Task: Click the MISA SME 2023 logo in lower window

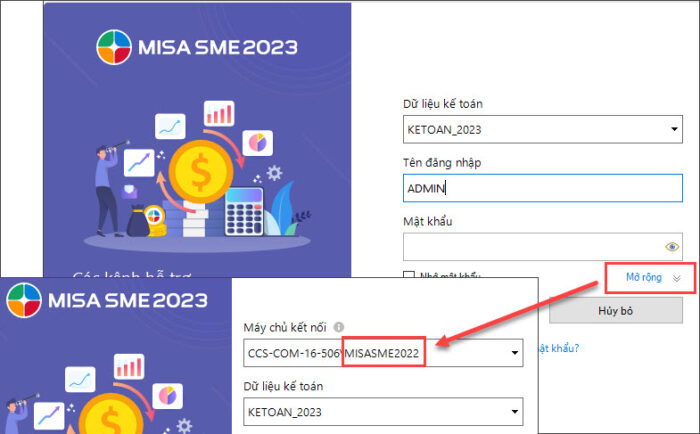Action: point(107,300)
